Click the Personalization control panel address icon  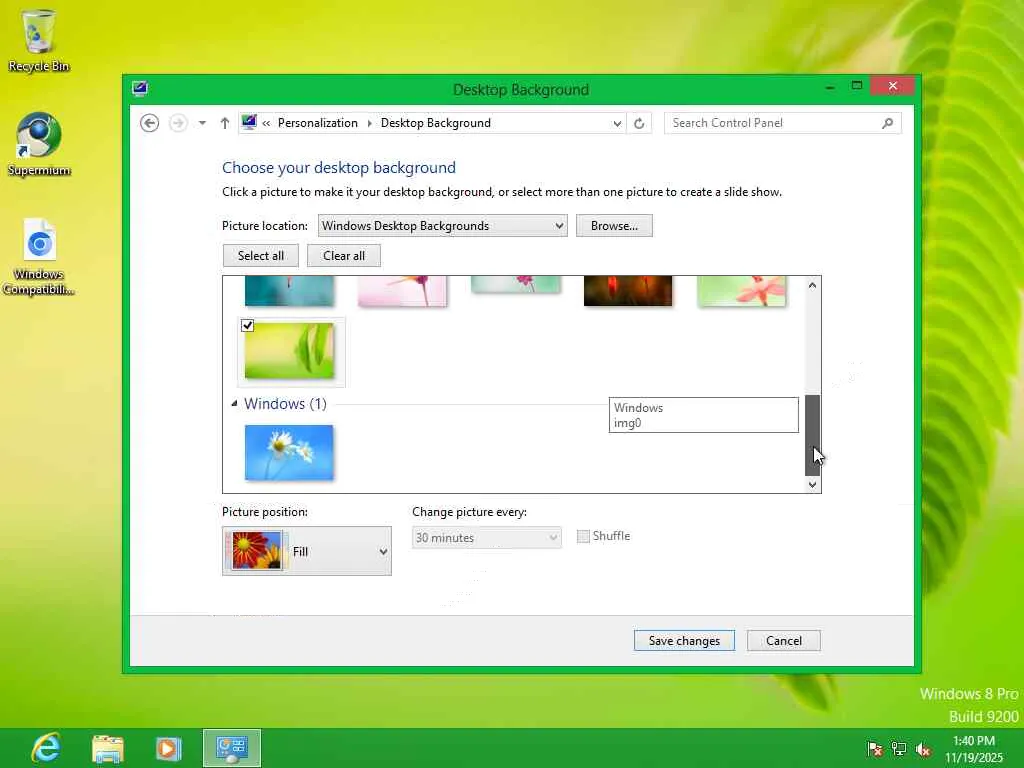249,122
